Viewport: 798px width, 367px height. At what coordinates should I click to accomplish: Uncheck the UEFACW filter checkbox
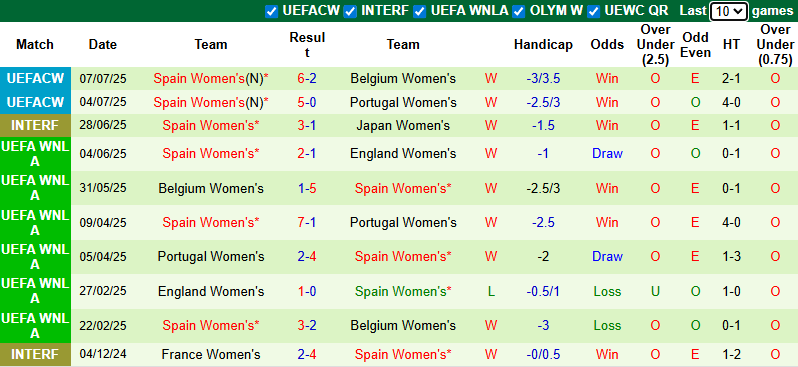[272, 11]
